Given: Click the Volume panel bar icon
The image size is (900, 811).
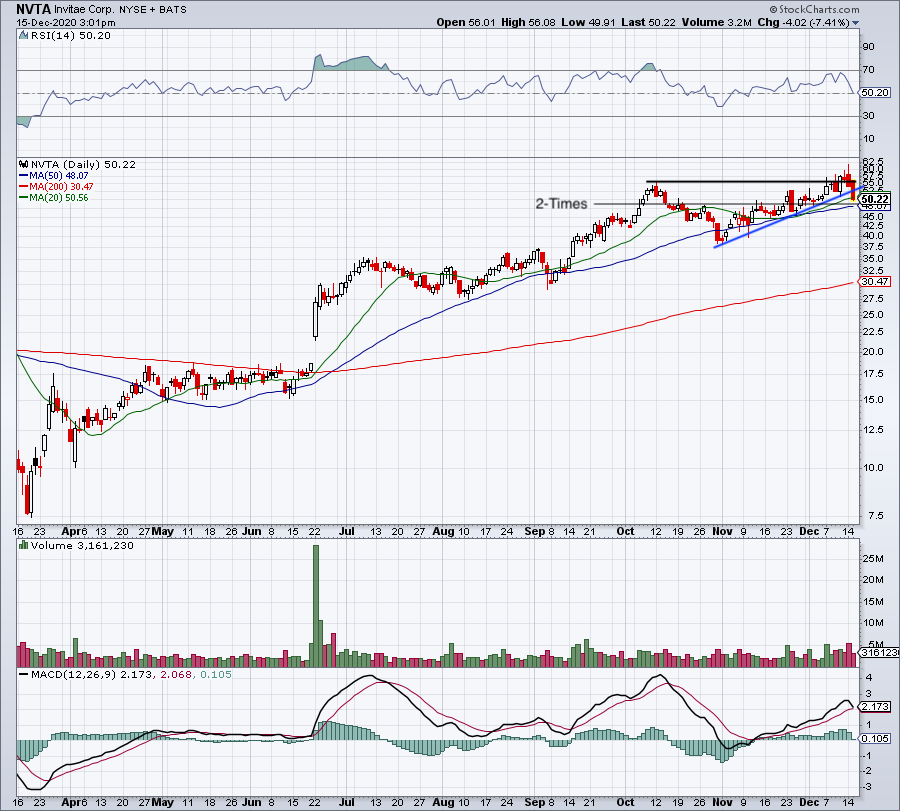Looking at the screenshot, I should click(24, 545).
